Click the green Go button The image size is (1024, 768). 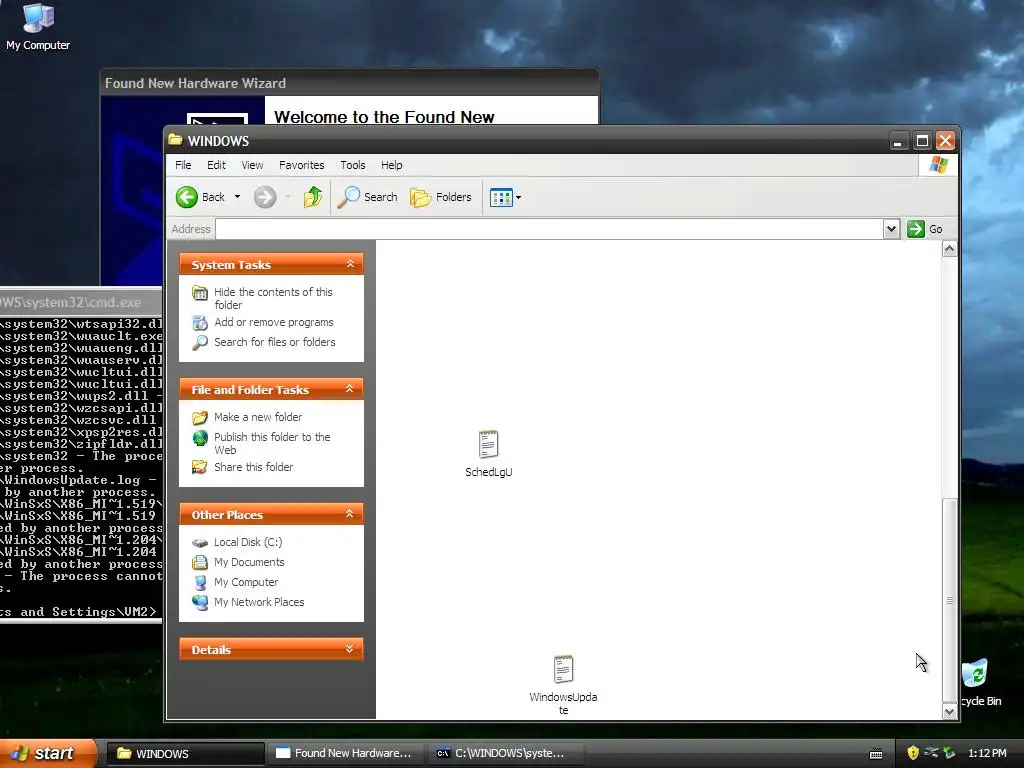pyautogui.click(x=925, y=229)
